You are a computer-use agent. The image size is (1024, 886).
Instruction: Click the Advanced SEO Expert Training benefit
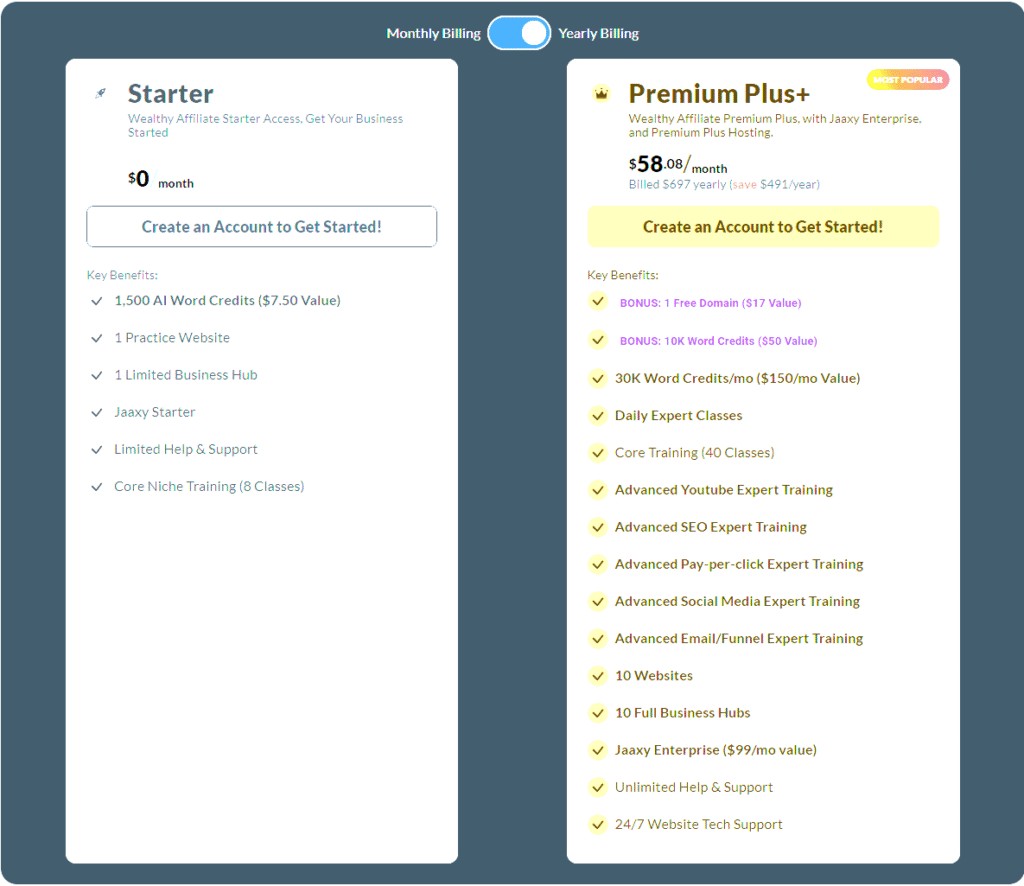(x=711, y=527)
